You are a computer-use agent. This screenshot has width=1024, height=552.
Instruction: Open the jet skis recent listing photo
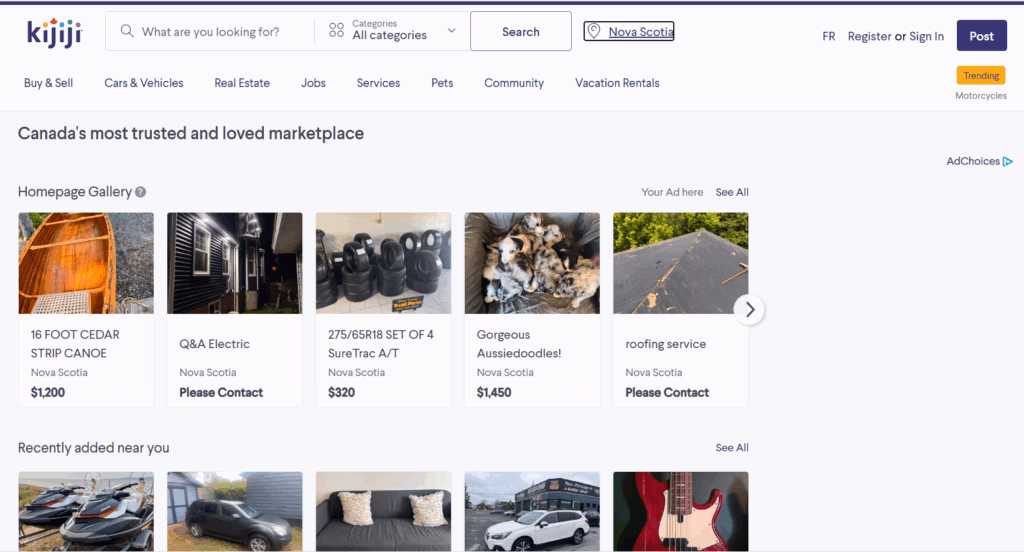[86, 511]
